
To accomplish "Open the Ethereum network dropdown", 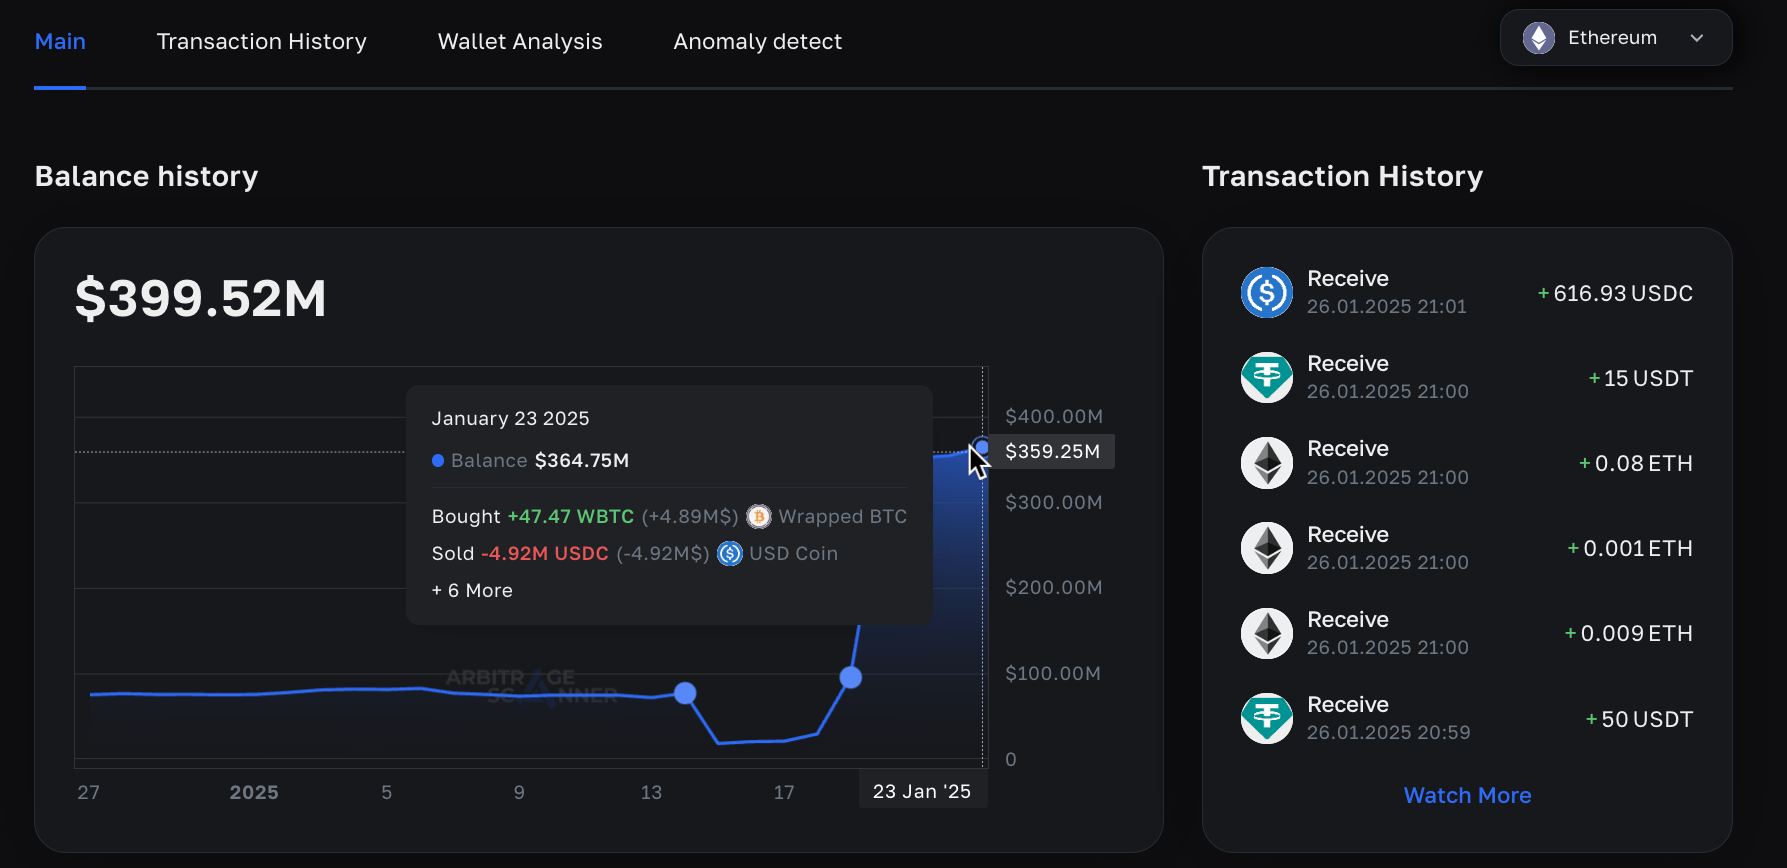I will (x=1612, y=38).
